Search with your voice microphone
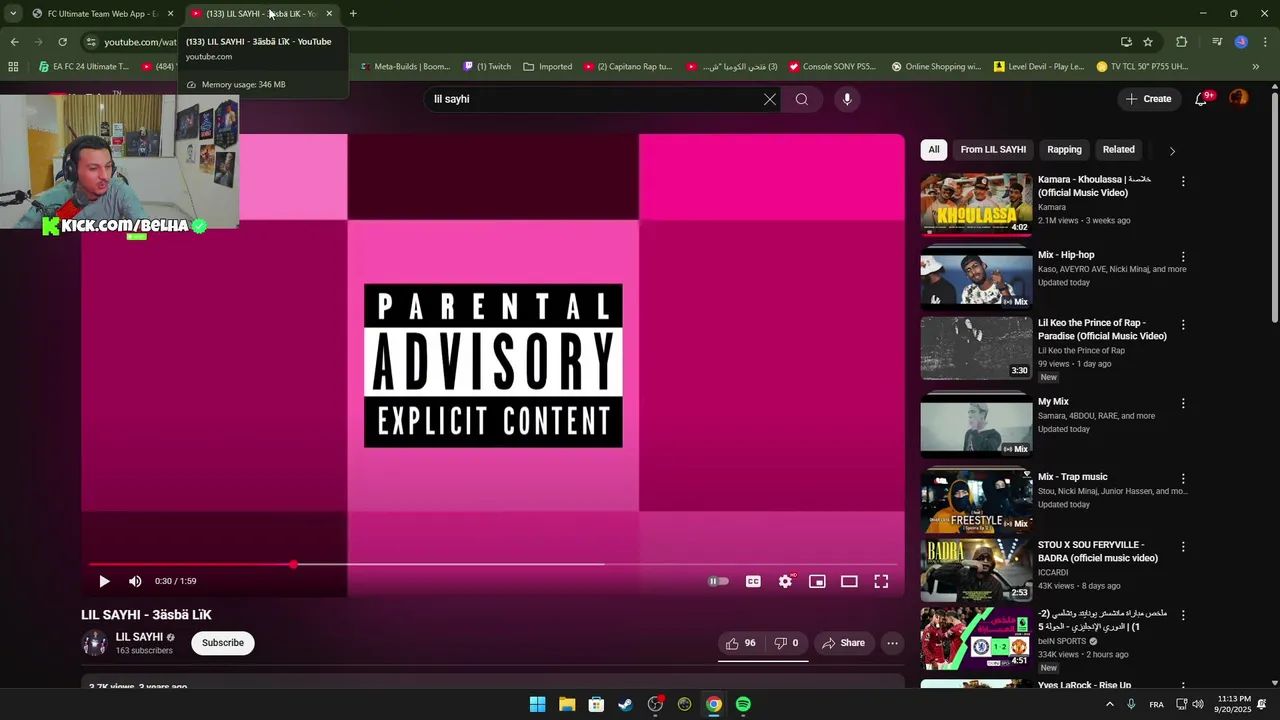 847,99
